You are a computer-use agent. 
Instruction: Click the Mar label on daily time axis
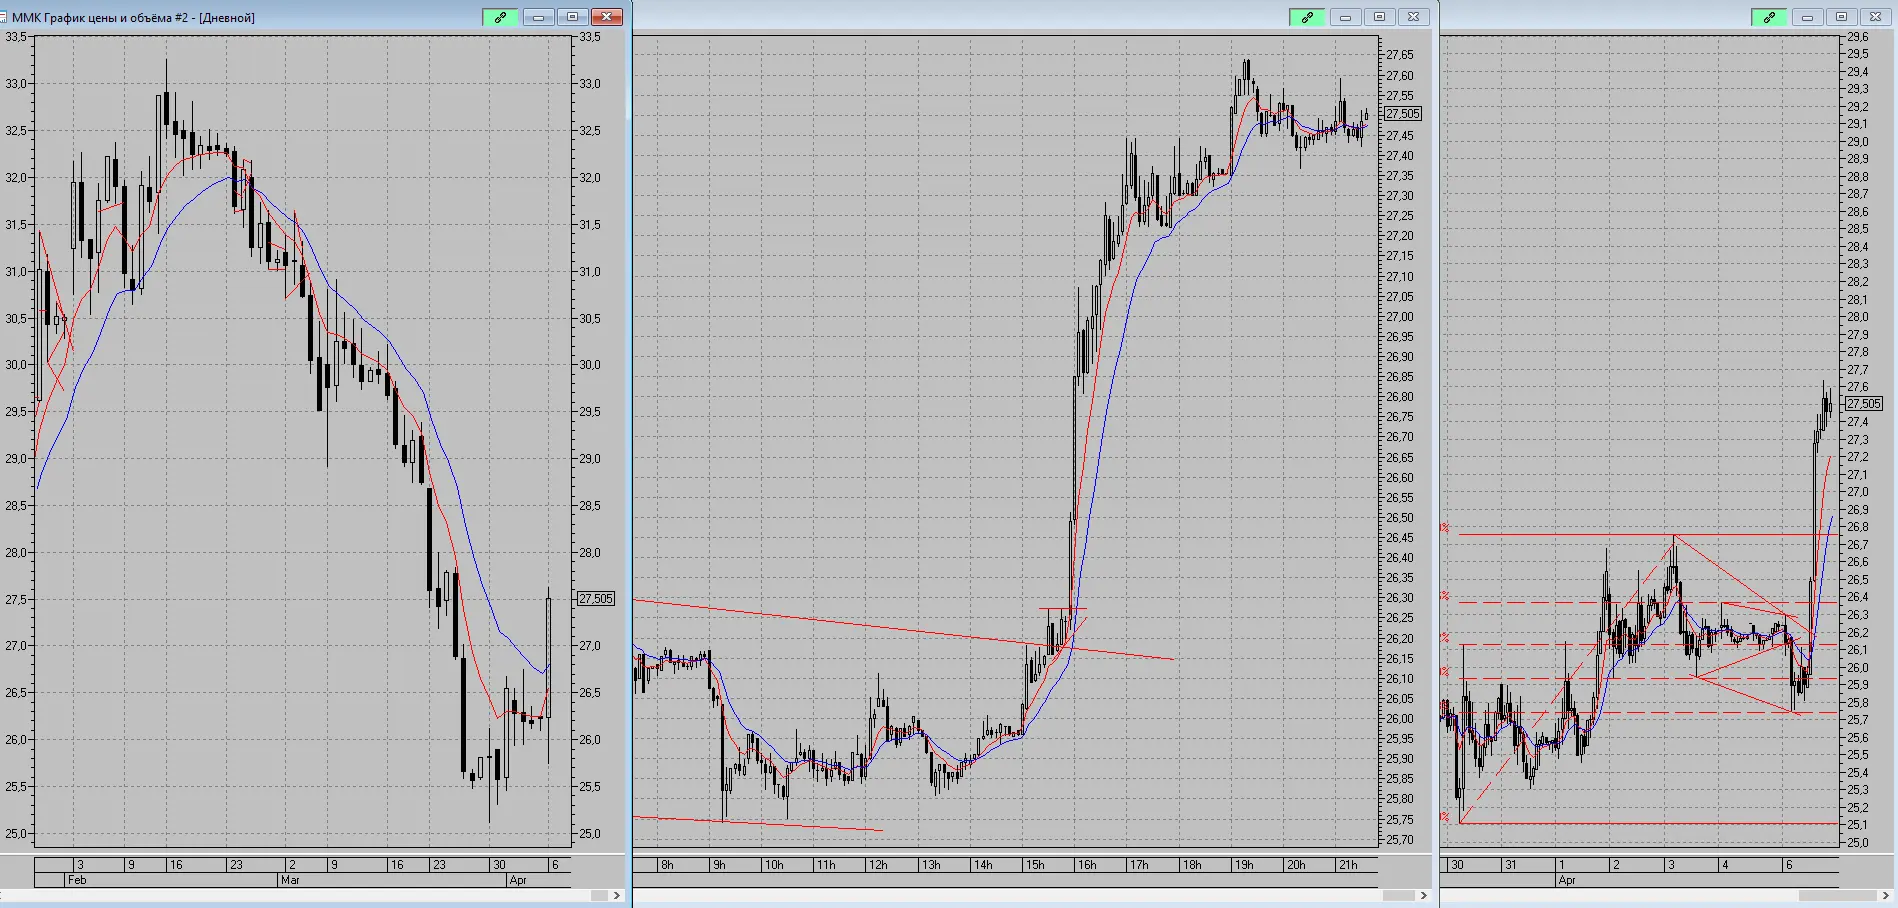coord(290,880)
